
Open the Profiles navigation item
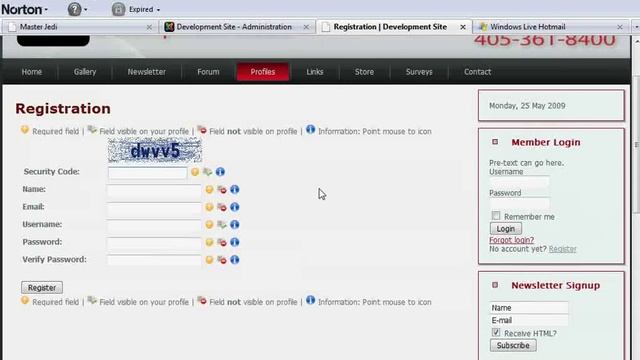(263, 72)
